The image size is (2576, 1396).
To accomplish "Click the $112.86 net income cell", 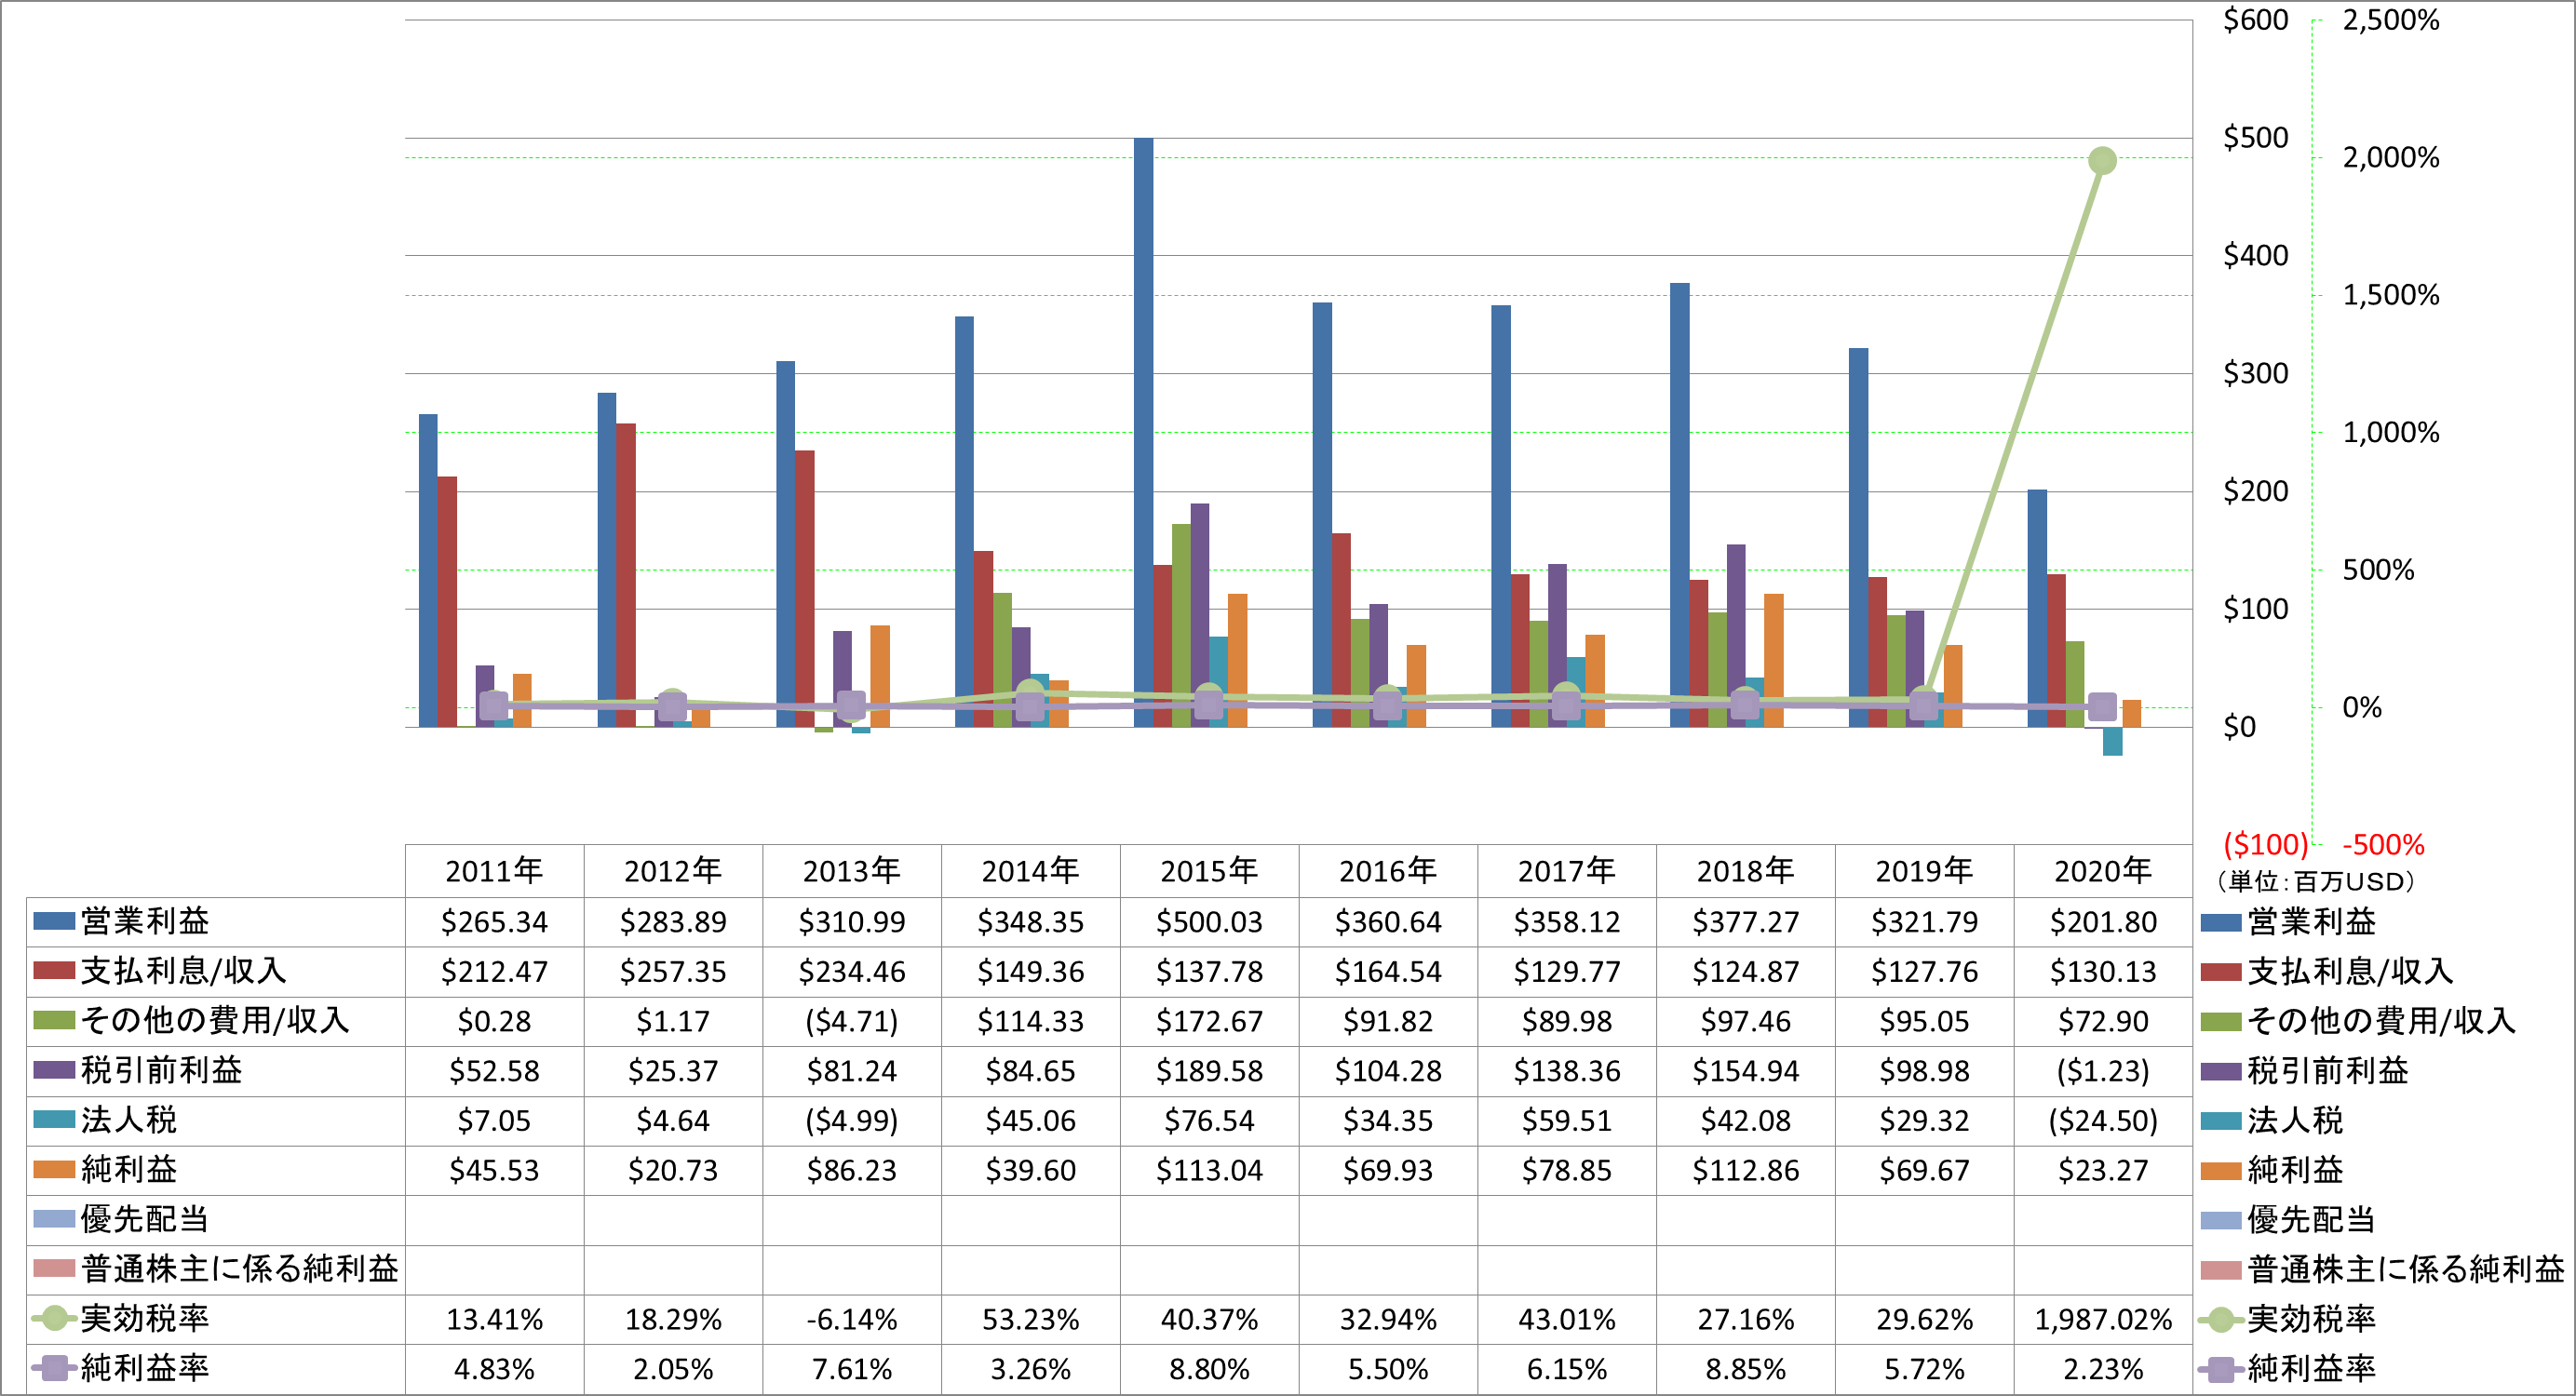I will tap(1746, 1170).
